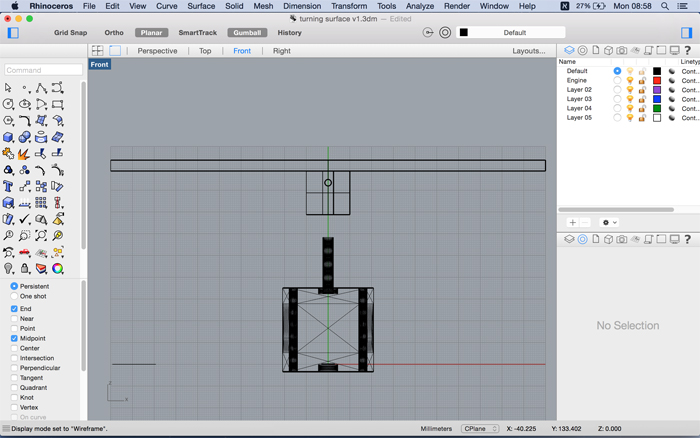Open the Layouts... button

pos(529,51)
